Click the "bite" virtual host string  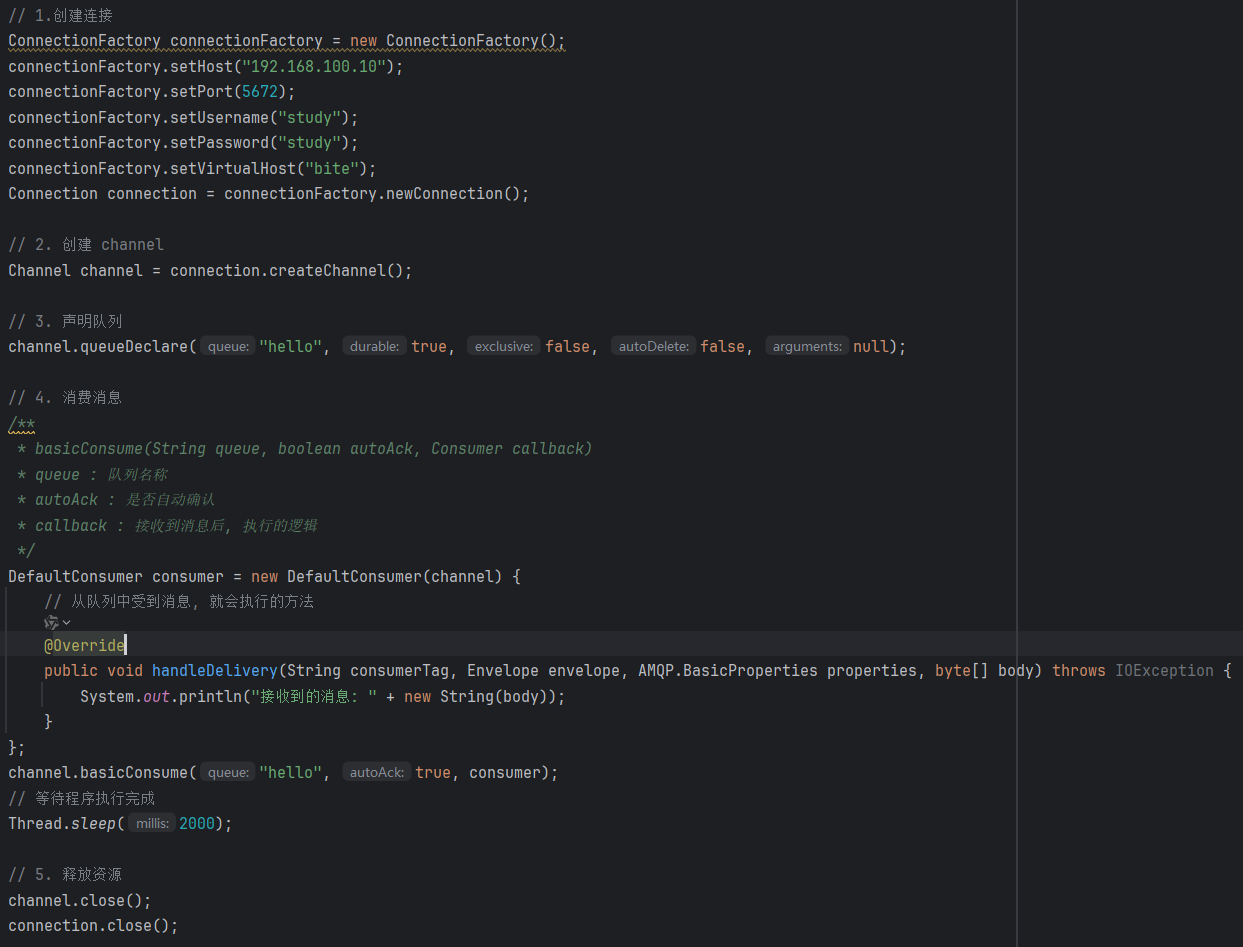point(332,169)
